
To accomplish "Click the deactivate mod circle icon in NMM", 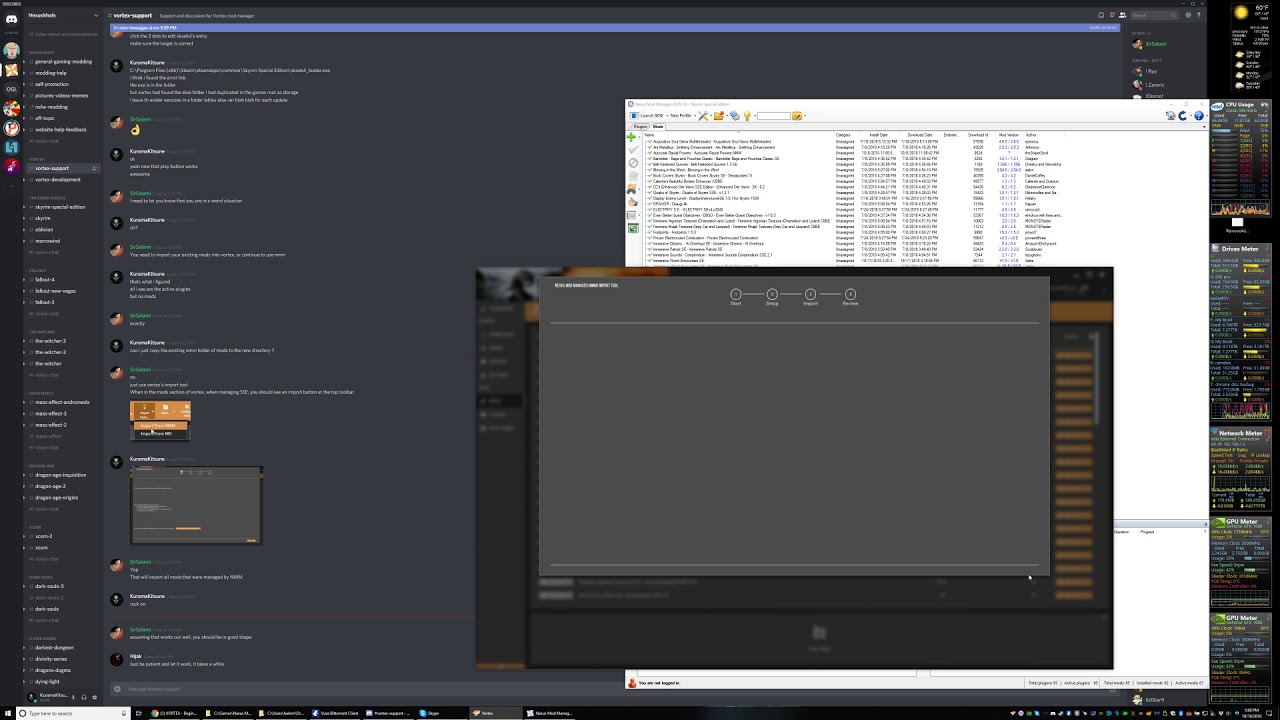I will click(x=632, y=163).
